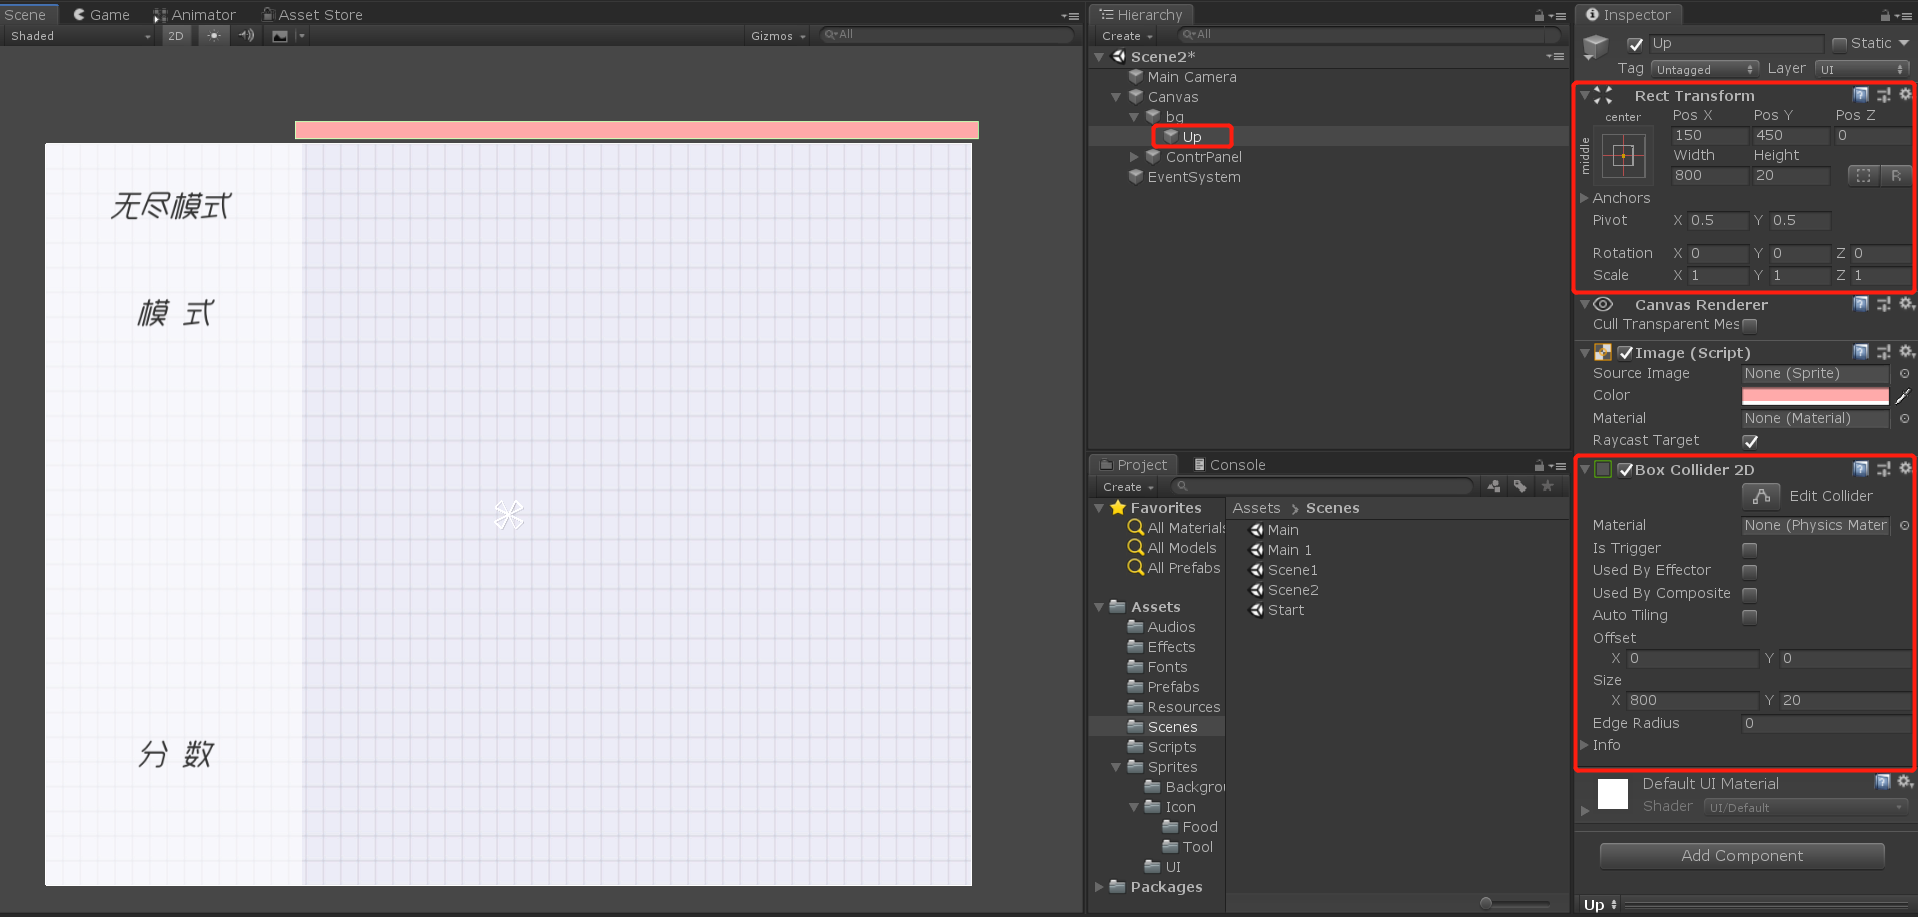Click Project favorite star filter icon
Image resolution: width=1918 pixels, height=917 pixels.
point(1547,486)
